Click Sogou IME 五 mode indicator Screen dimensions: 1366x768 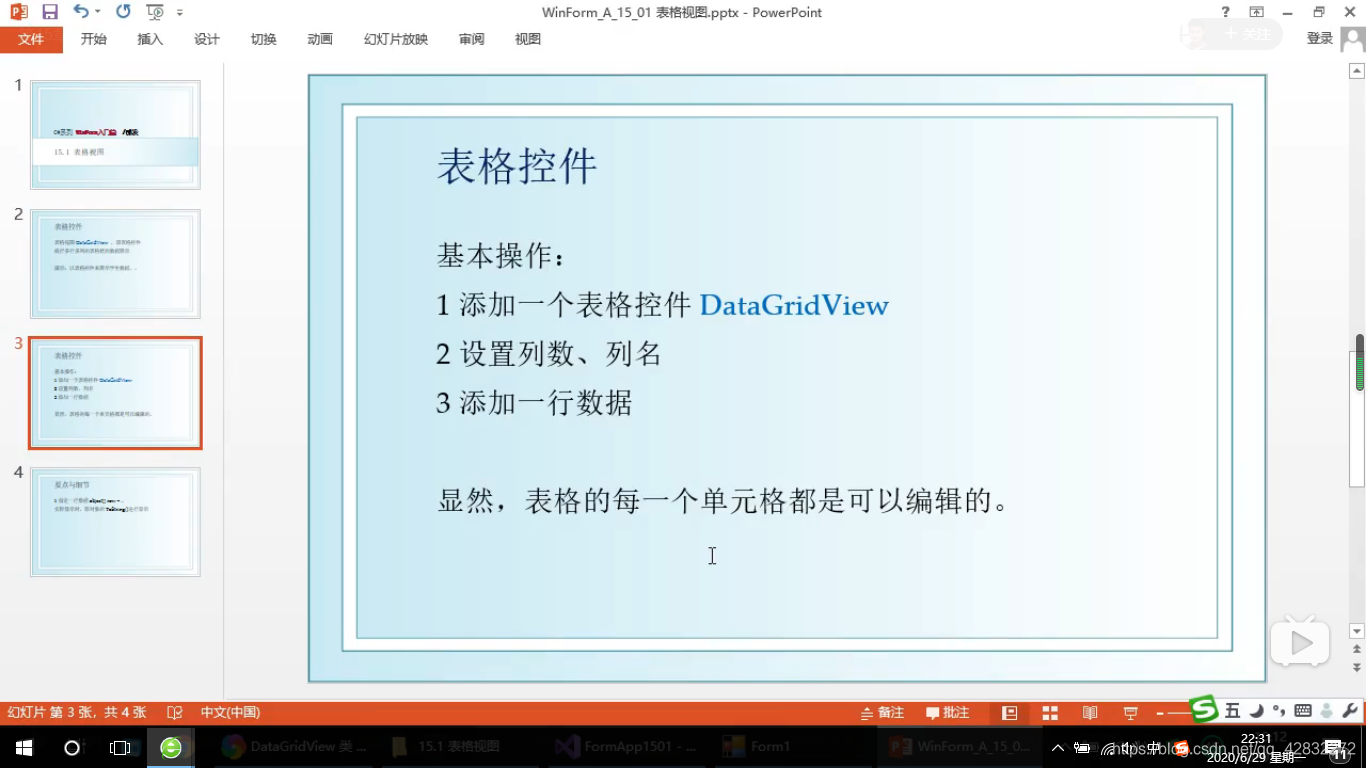1232,711
